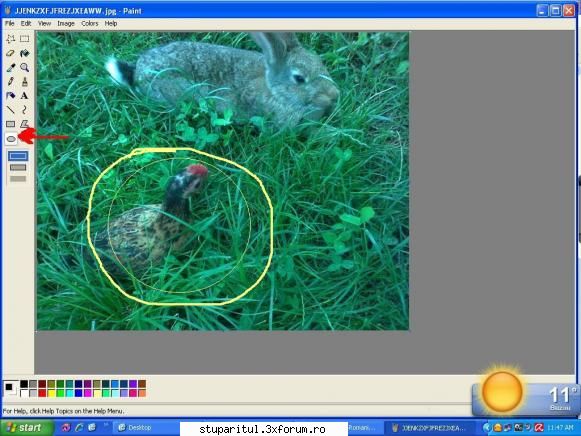The height and width of the screenshot is (436, 581).
Task: Choose the orange palette swatch
Action: point(142,393)
